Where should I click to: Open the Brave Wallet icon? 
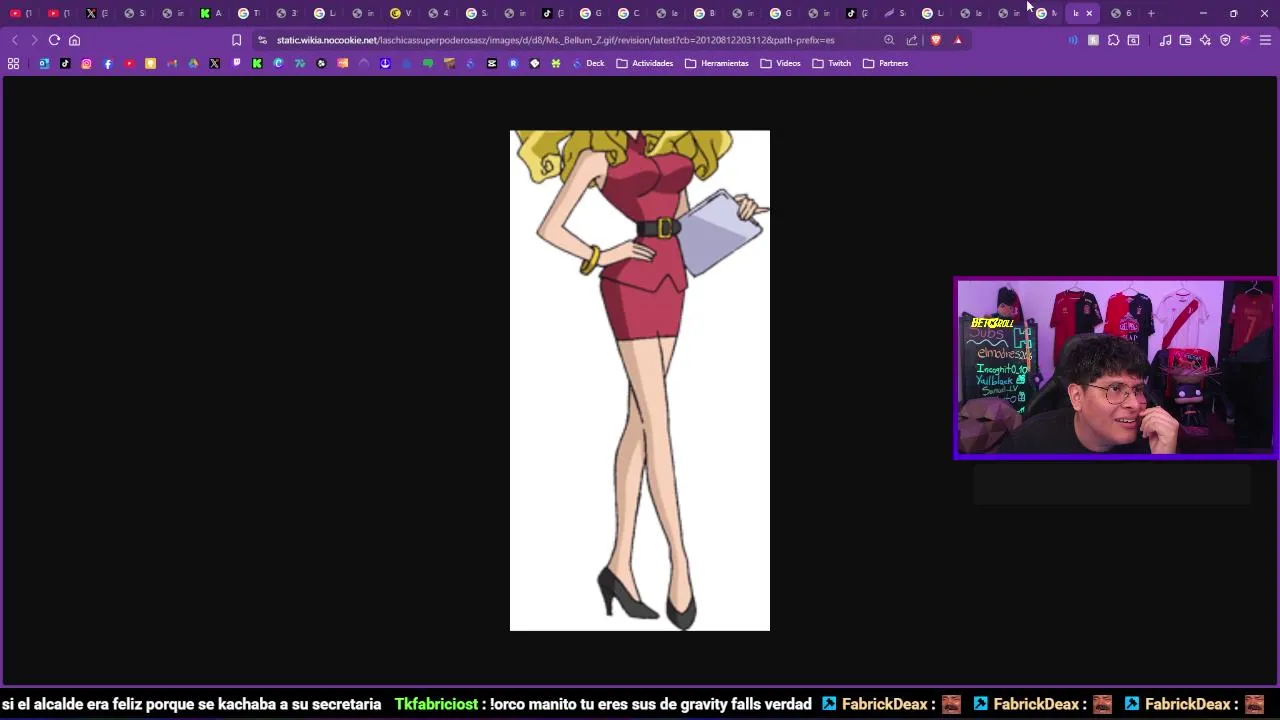tap(1185, 40)
